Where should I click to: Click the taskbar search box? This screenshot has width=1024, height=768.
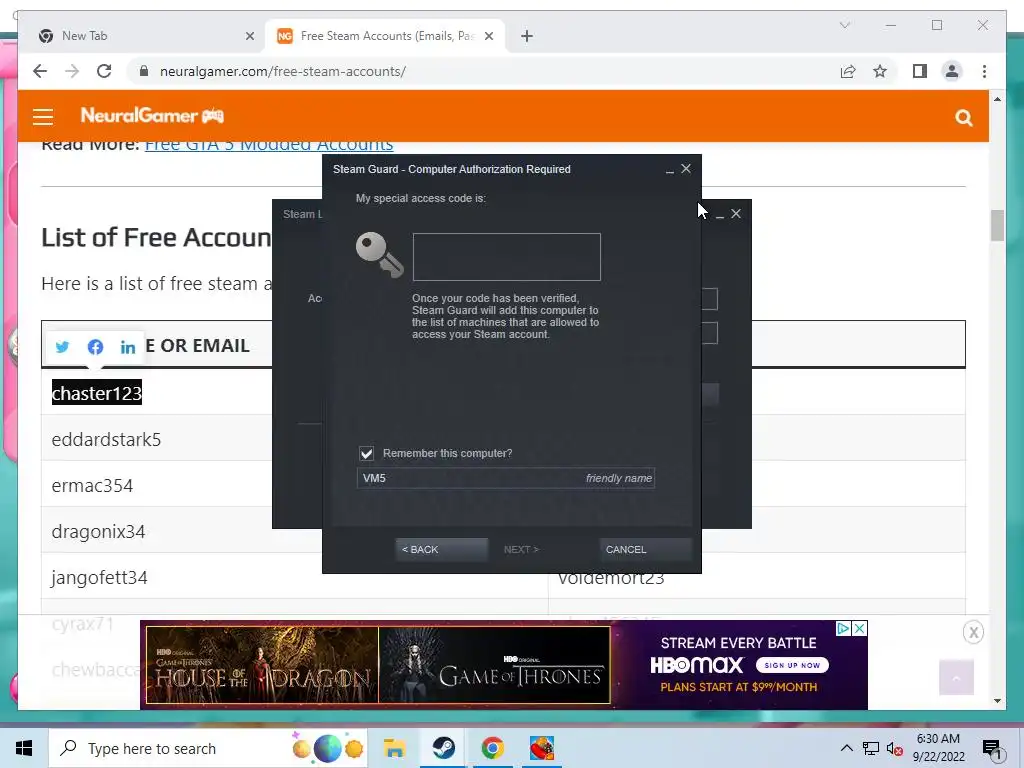(210, 748)
